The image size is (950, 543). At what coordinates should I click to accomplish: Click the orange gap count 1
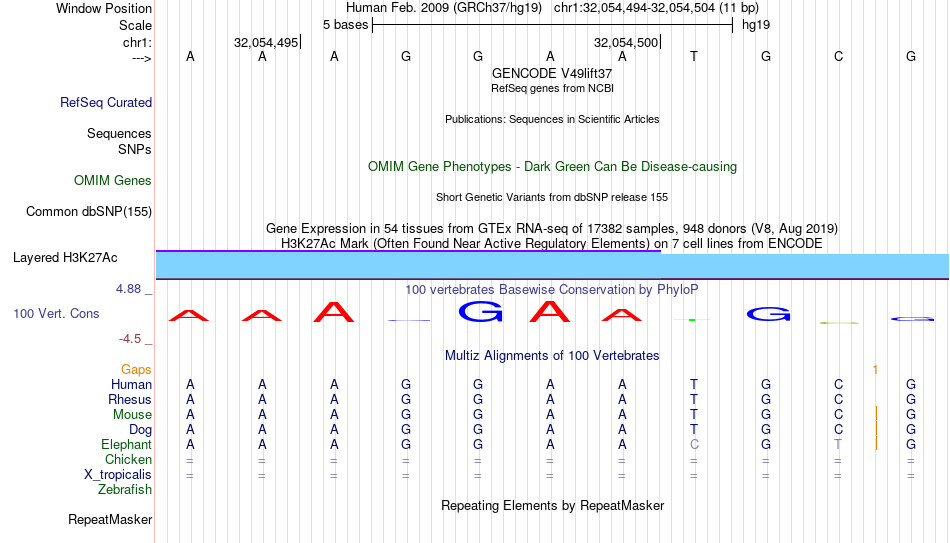(875, 370)
